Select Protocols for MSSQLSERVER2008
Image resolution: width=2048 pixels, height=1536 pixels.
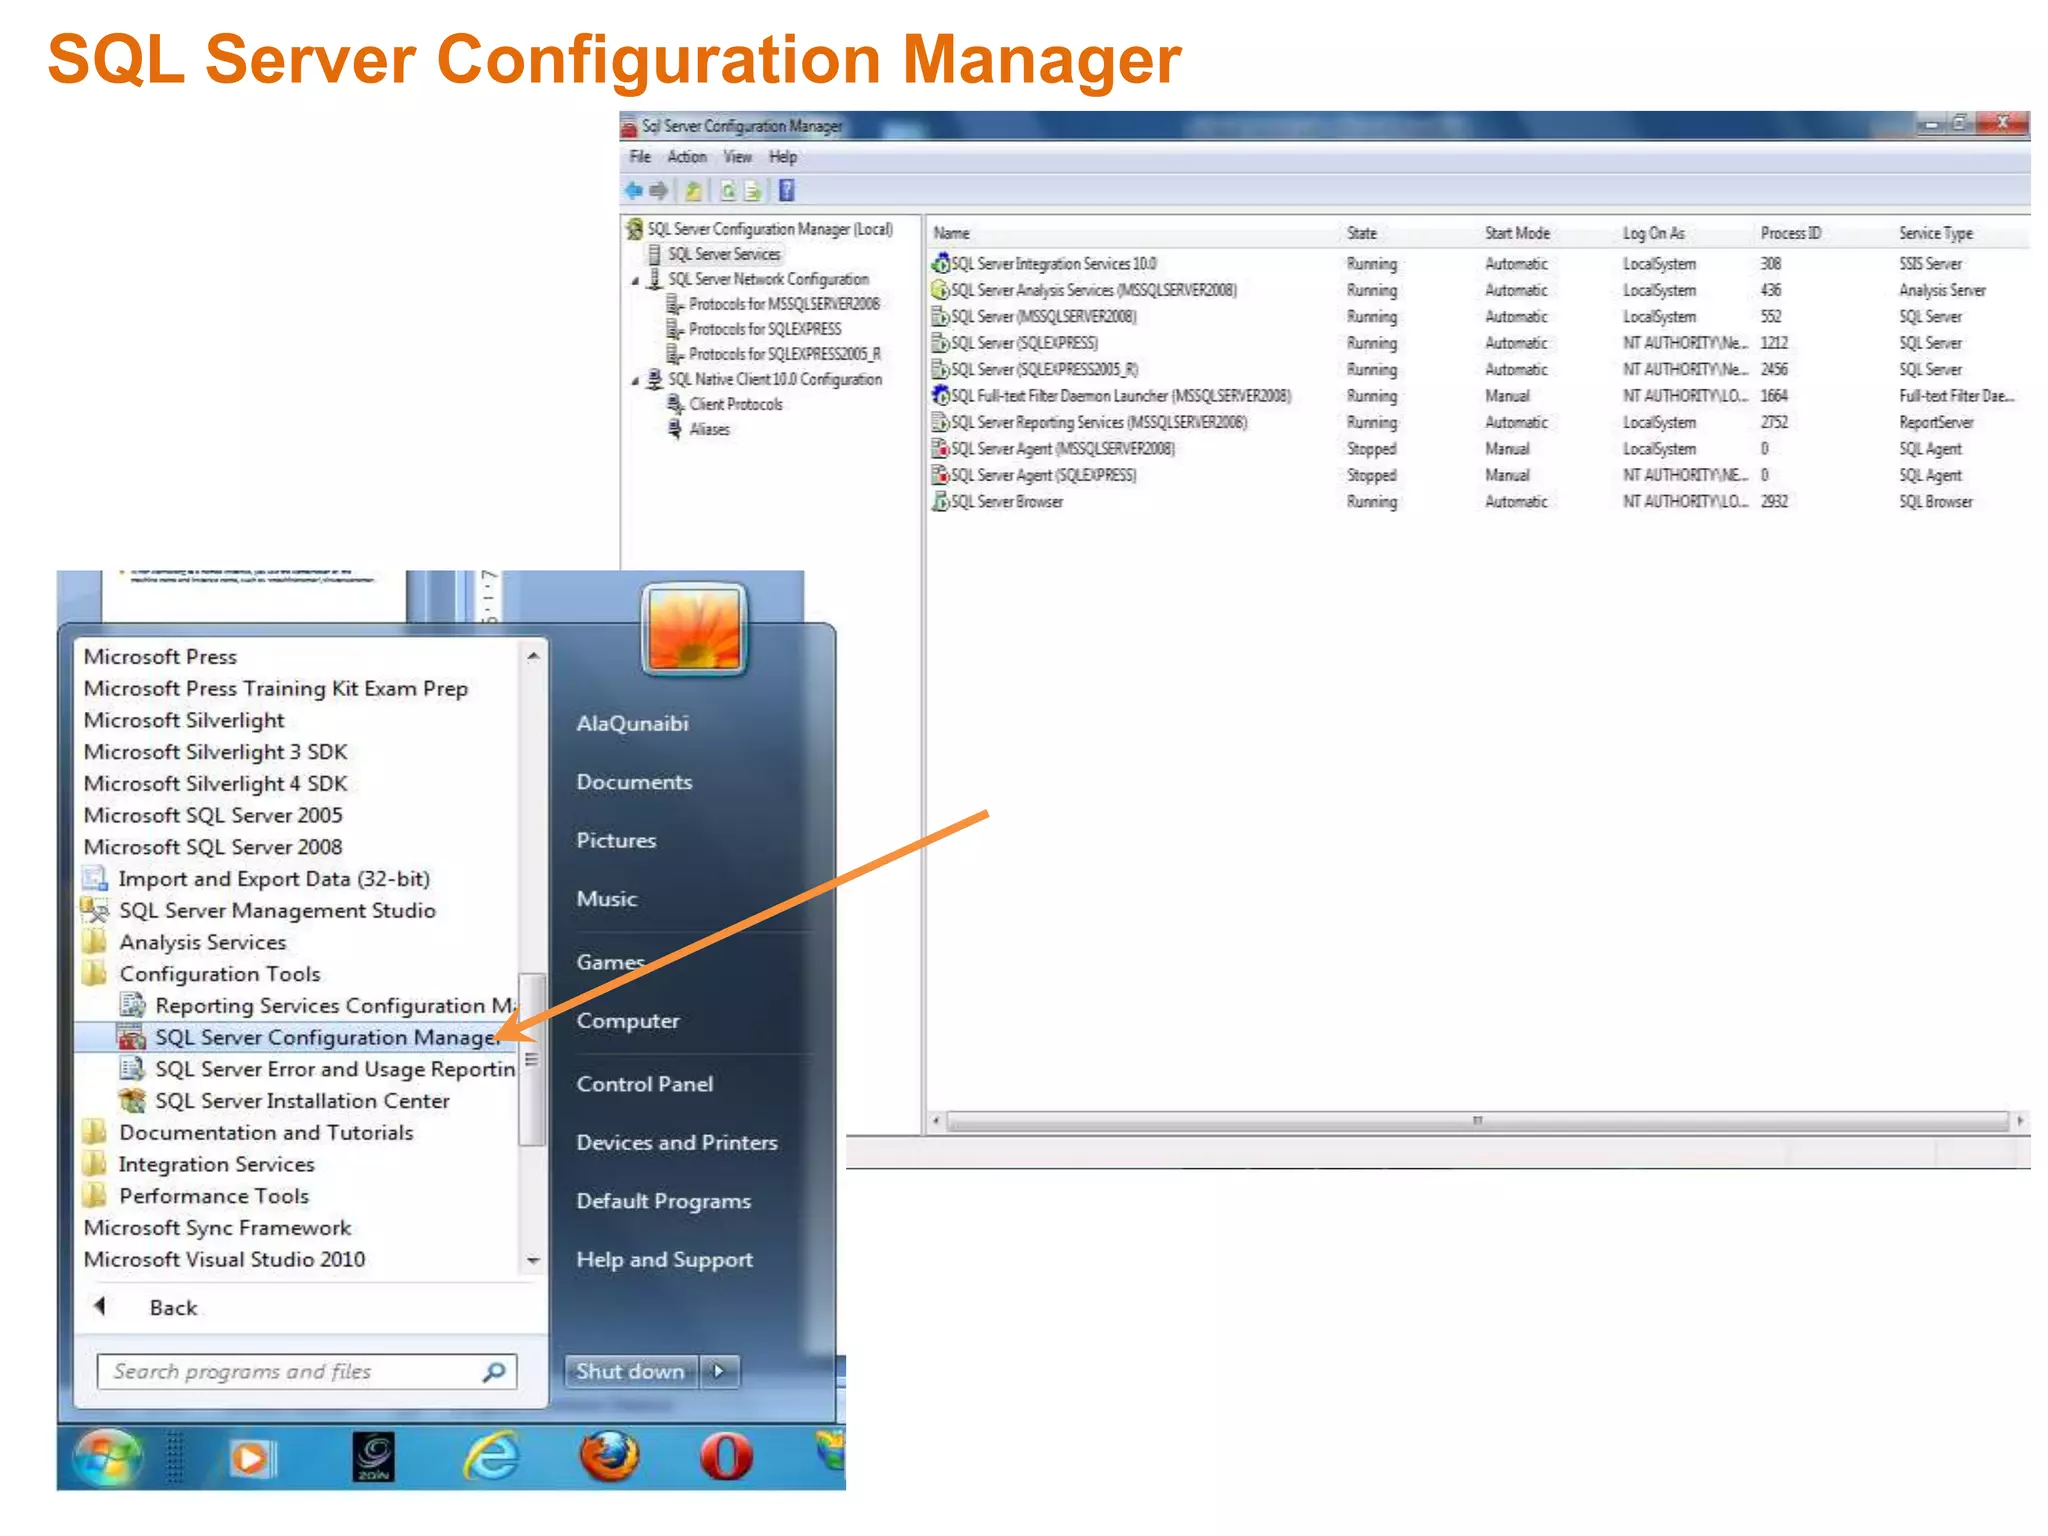(784, 304)
